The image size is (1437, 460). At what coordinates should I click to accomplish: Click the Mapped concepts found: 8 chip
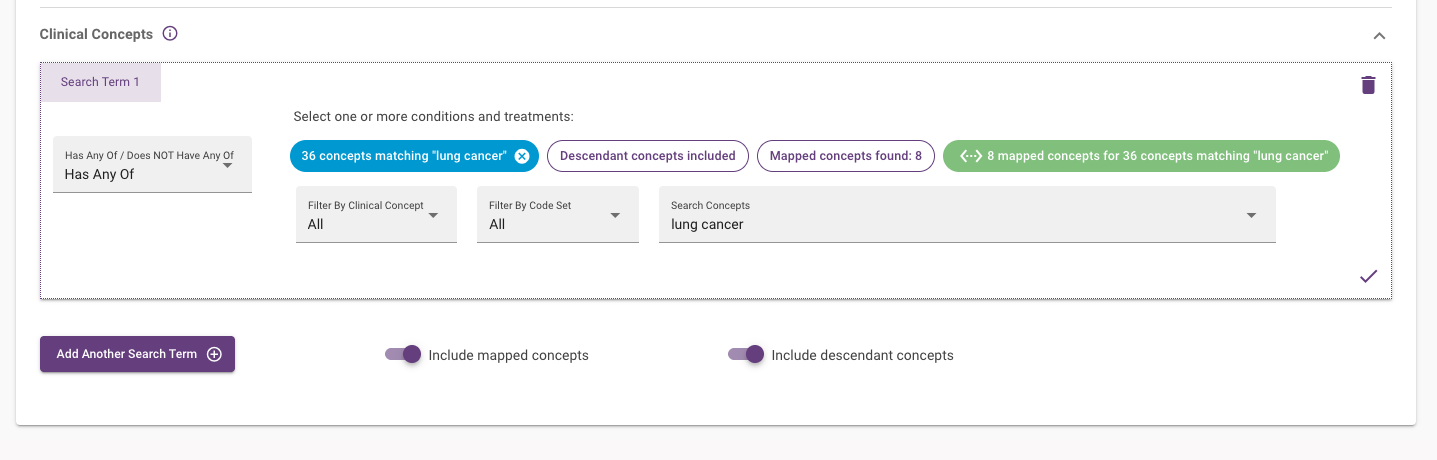coord(845,156)
